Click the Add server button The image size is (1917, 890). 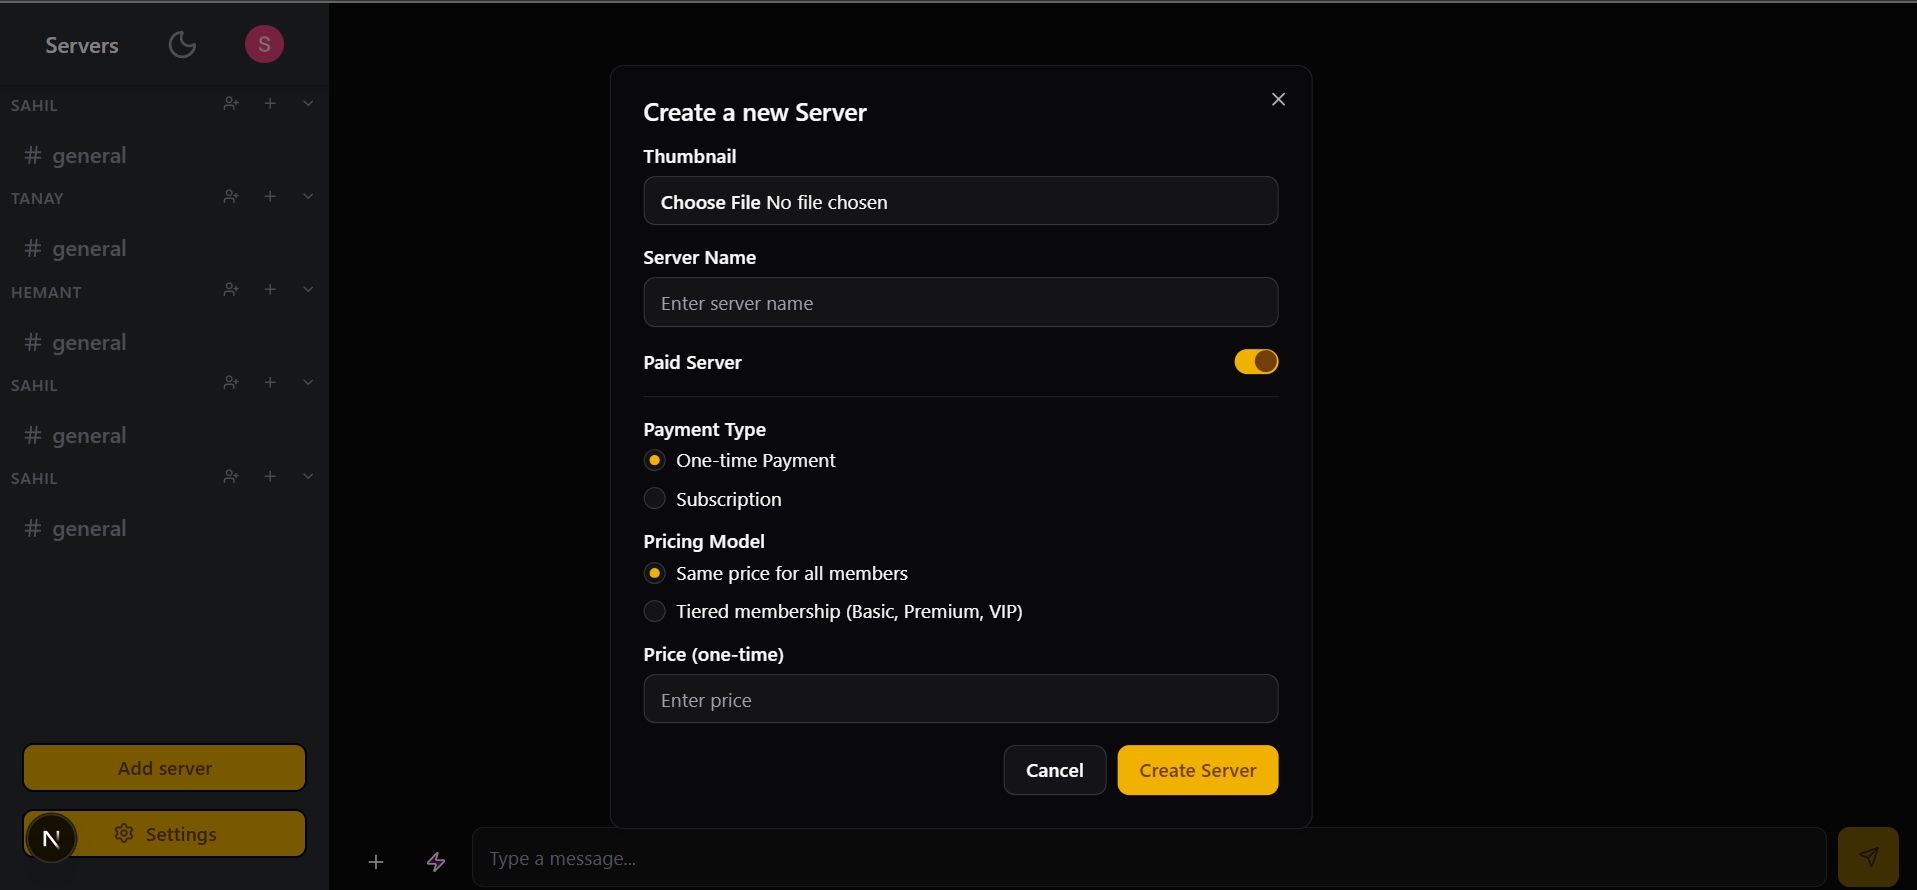click(x=165, y=768)
